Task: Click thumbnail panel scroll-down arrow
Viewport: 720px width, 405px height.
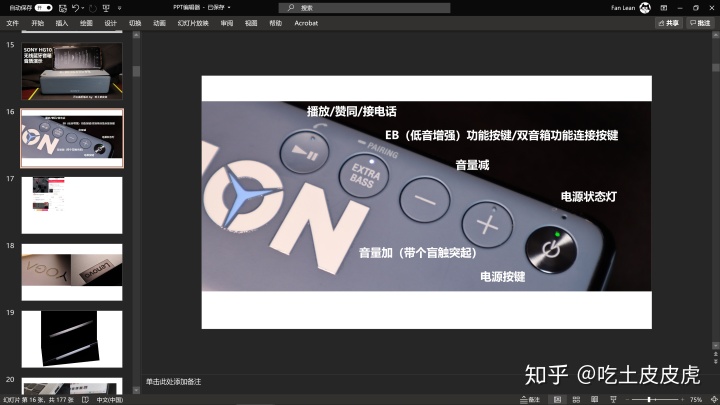Action: pyautogui.click(x=136, y=390)
